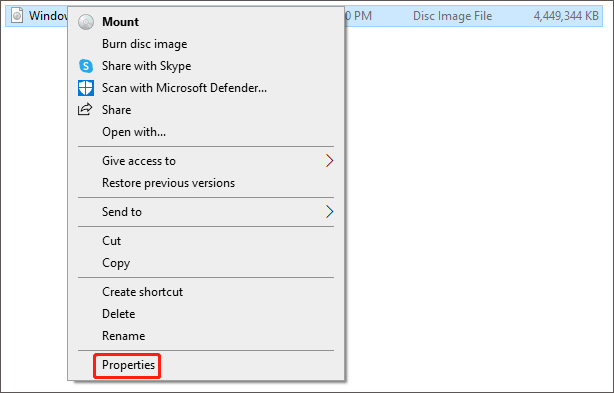Open the Open with... option
614x393 pixels.
pyautogui.click(x=134, y=132)
